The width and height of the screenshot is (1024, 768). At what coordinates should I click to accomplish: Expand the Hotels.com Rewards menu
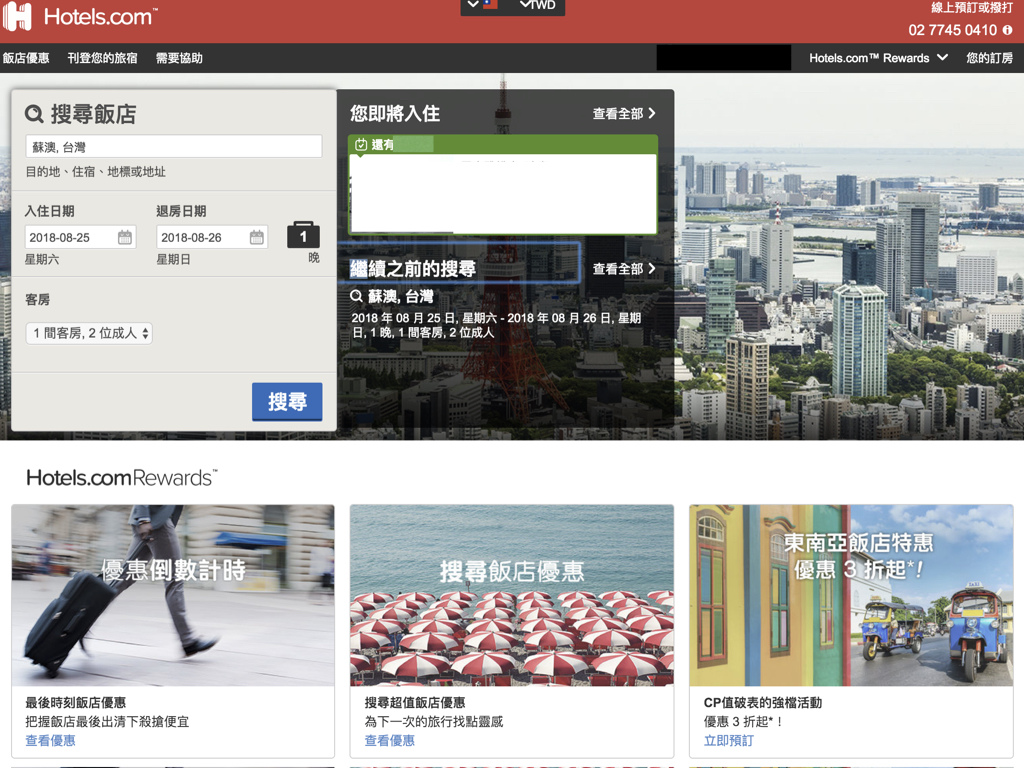coord(878,58)
